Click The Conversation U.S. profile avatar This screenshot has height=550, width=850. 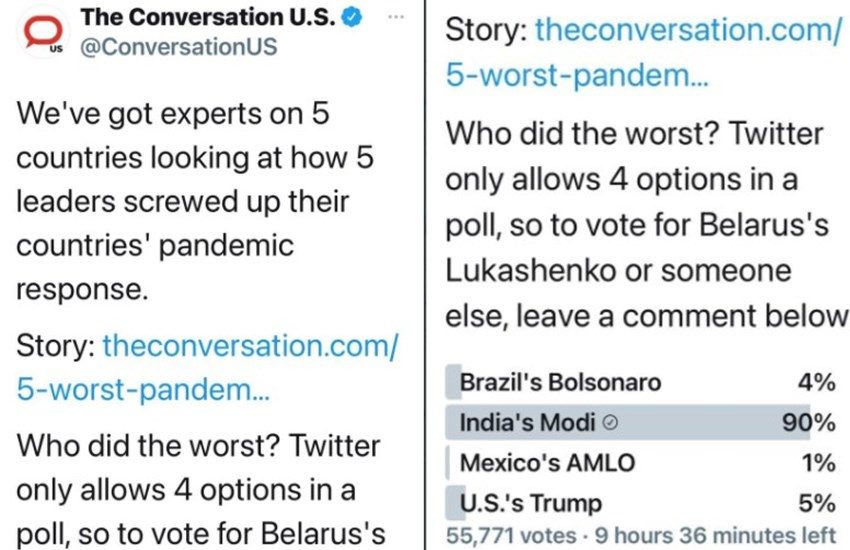(x=41, y=33)
